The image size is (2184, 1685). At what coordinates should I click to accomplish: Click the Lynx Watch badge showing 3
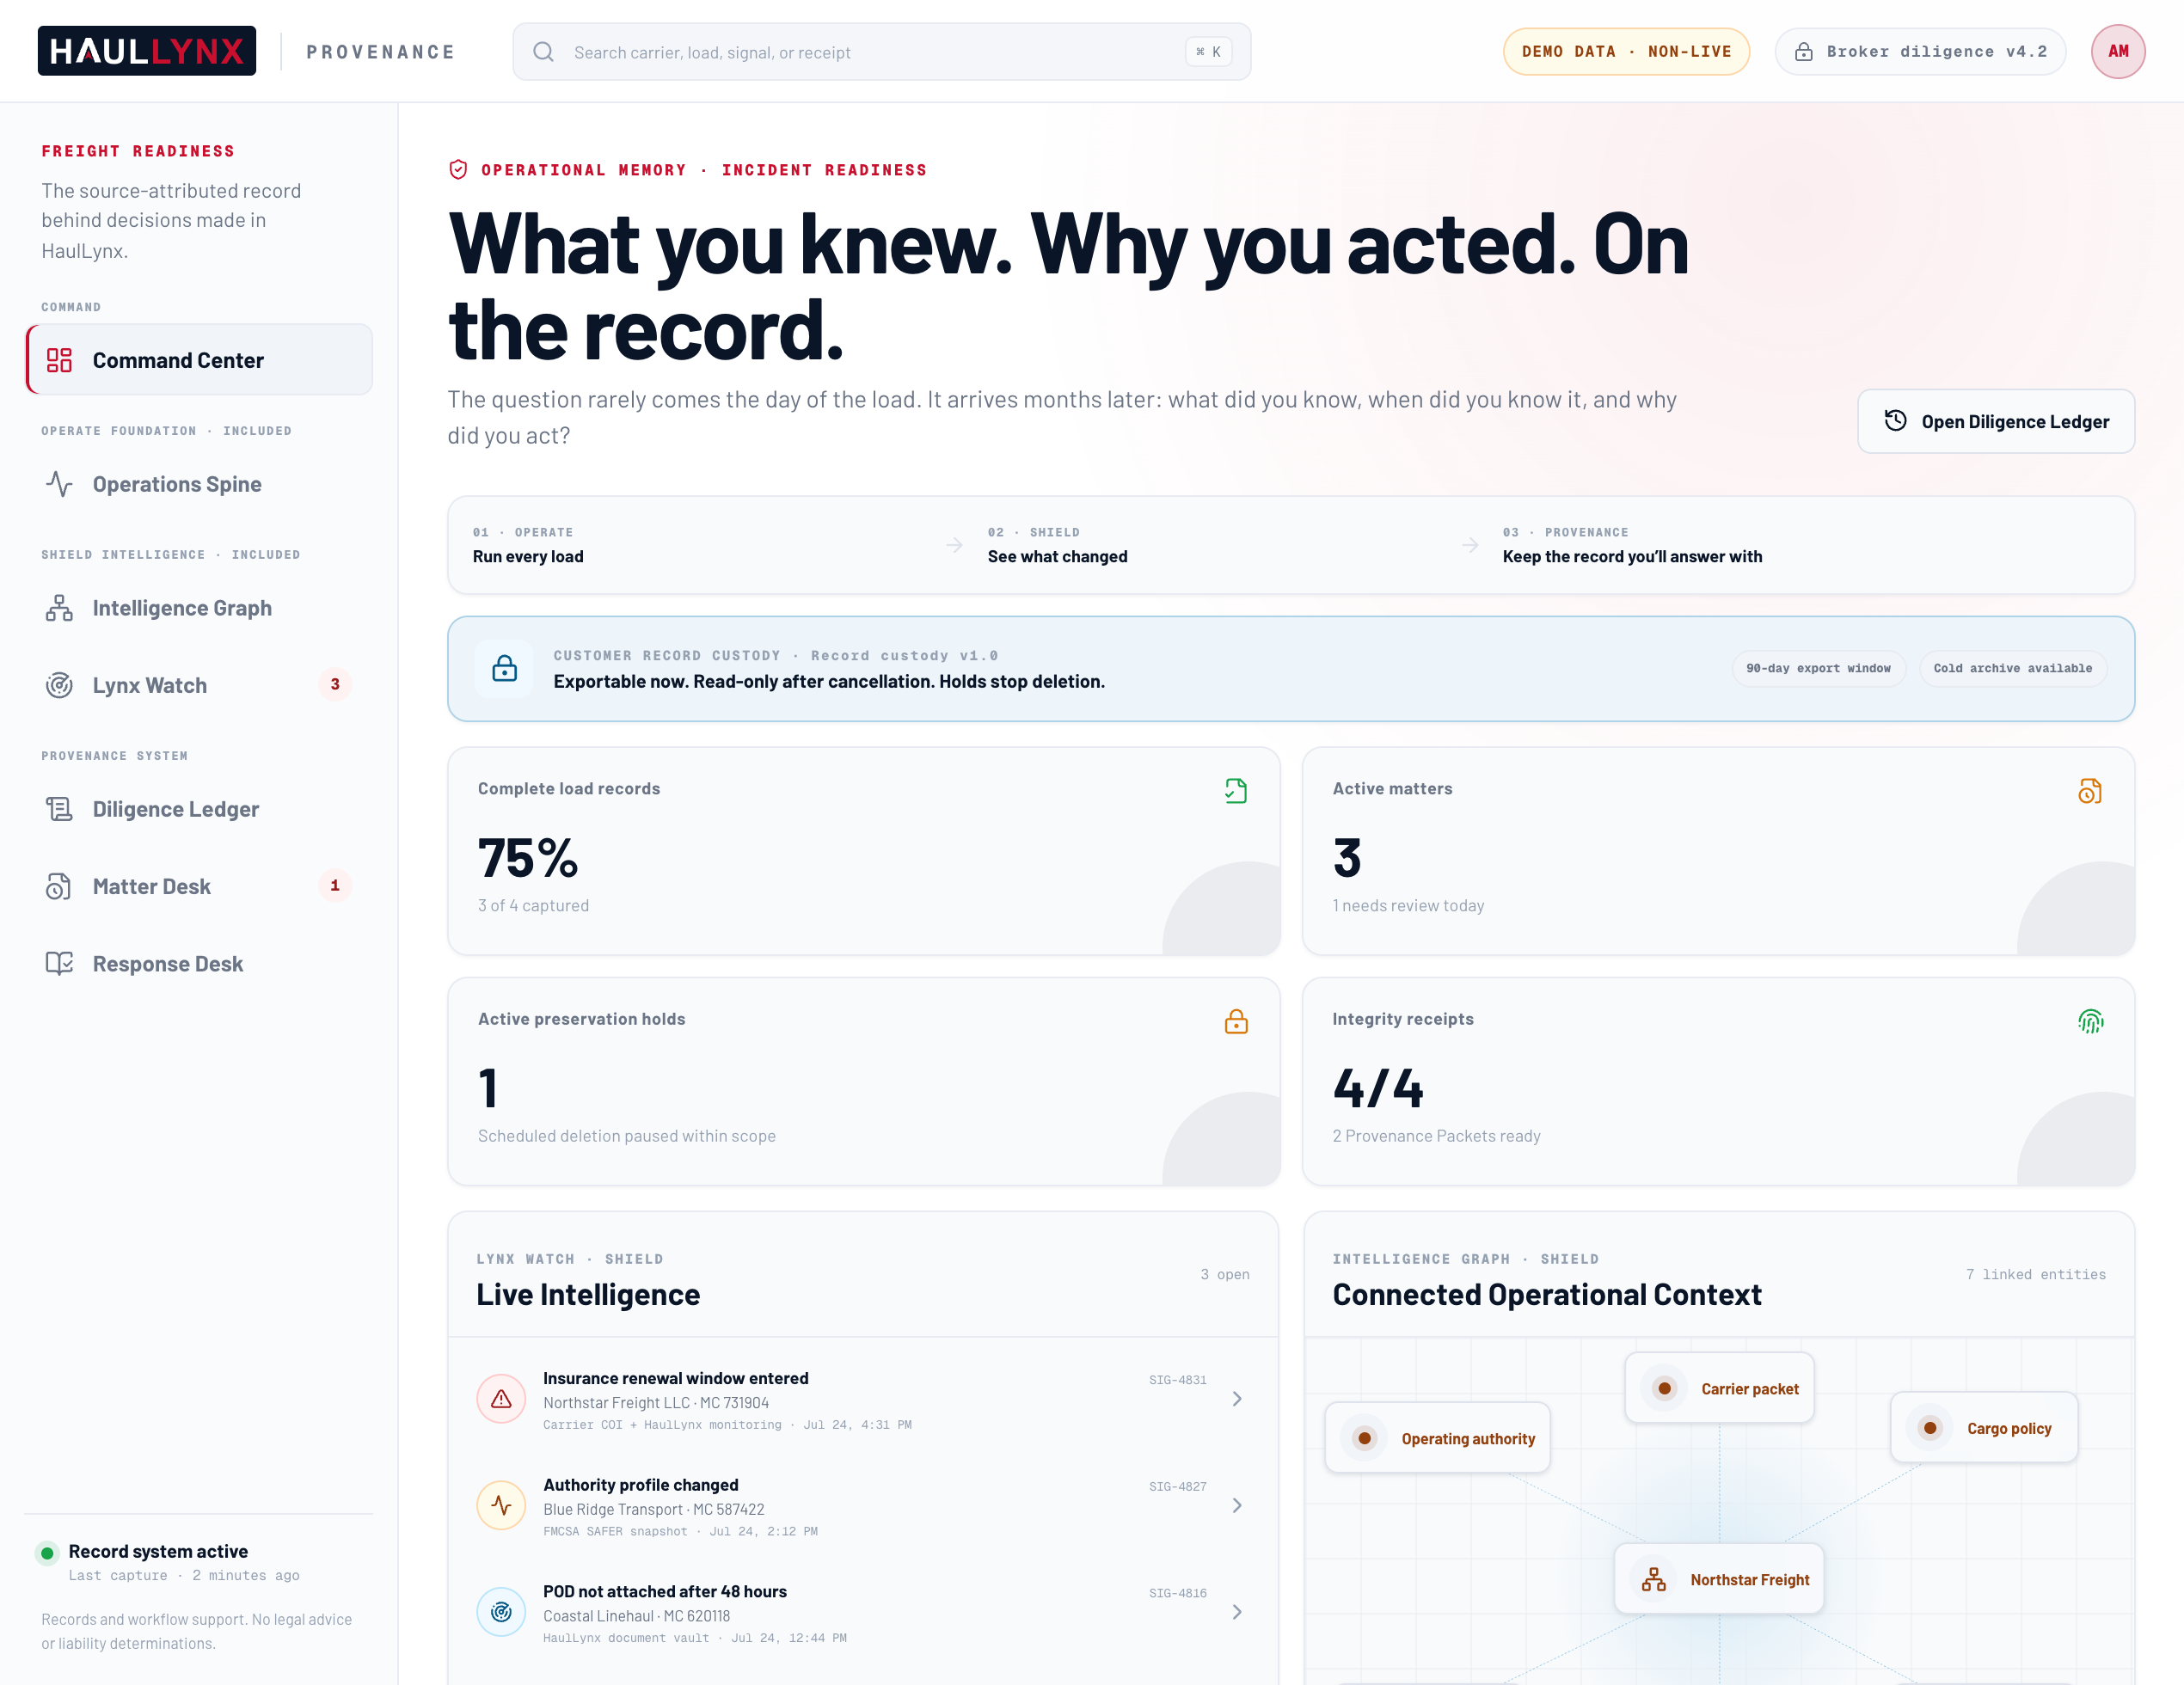335,684
